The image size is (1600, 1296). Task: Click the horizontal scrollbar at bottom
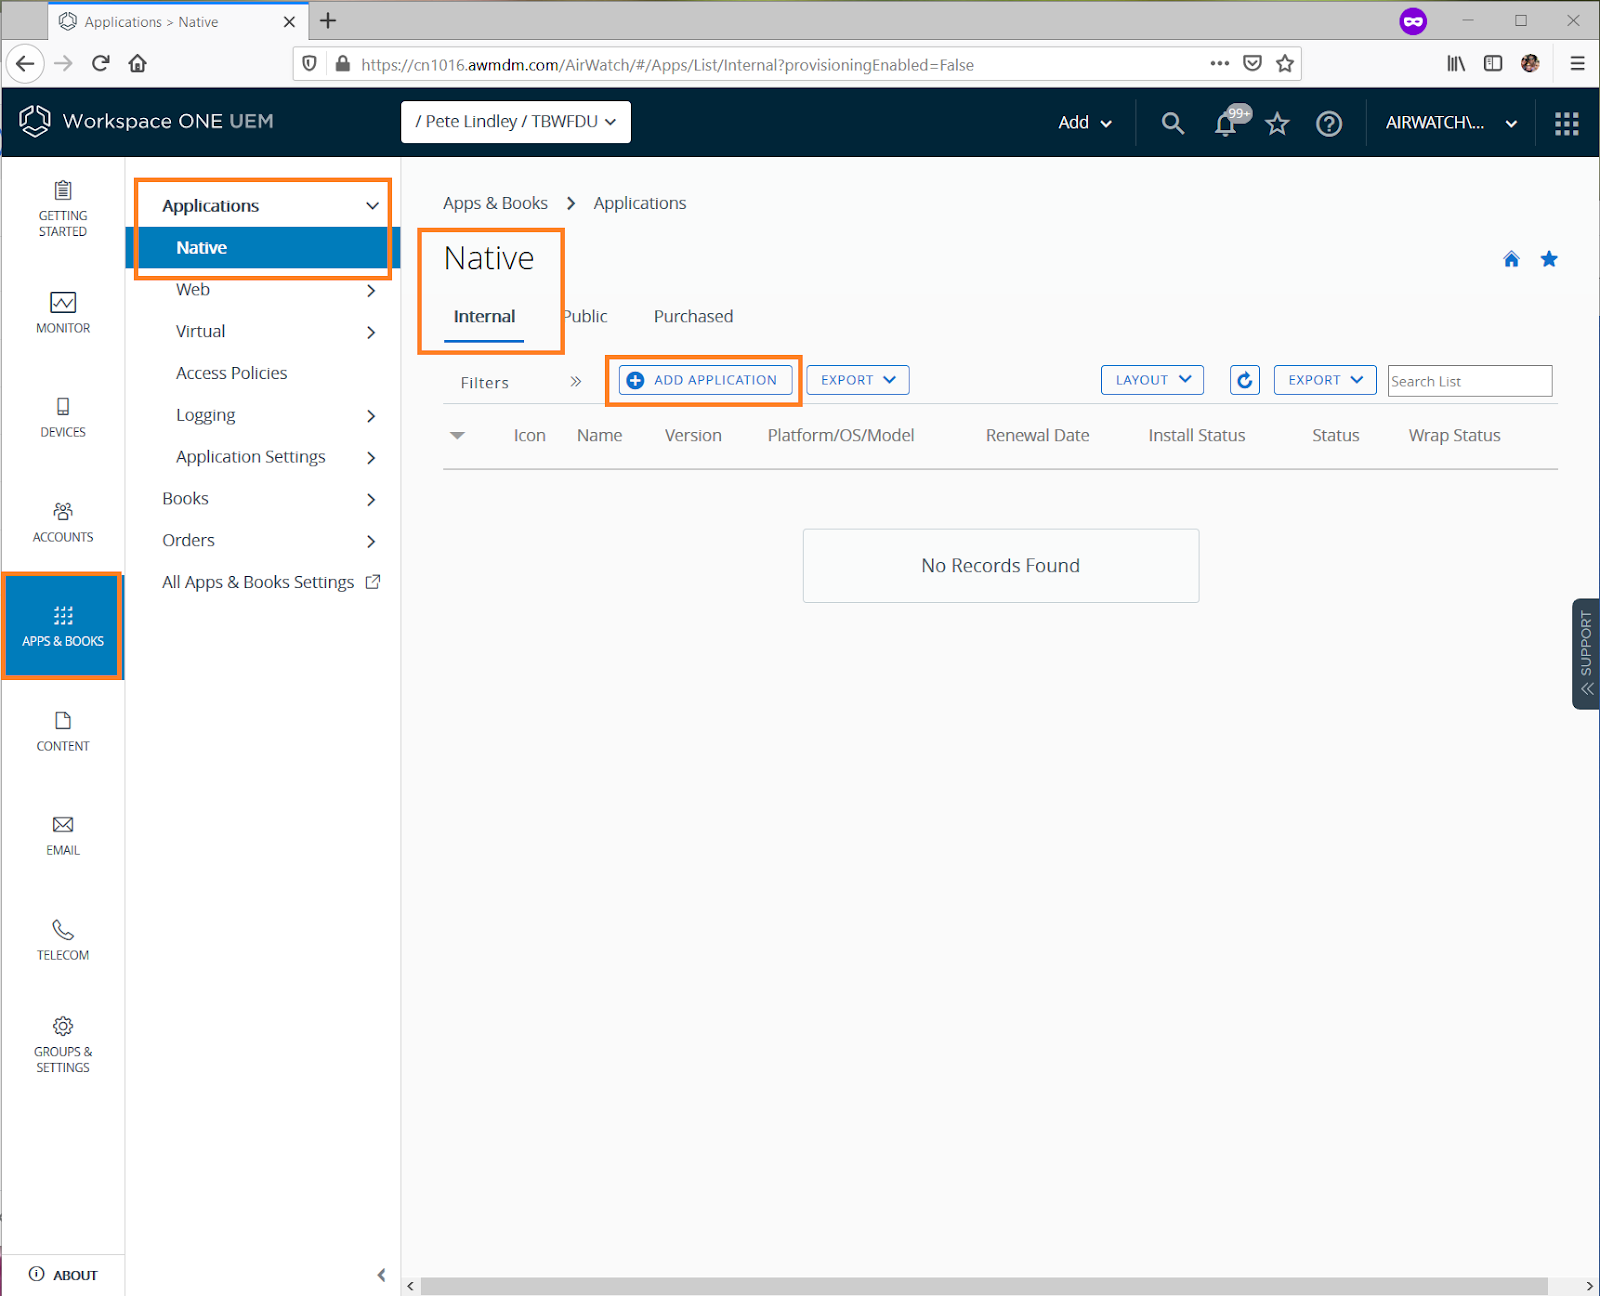984,1286
